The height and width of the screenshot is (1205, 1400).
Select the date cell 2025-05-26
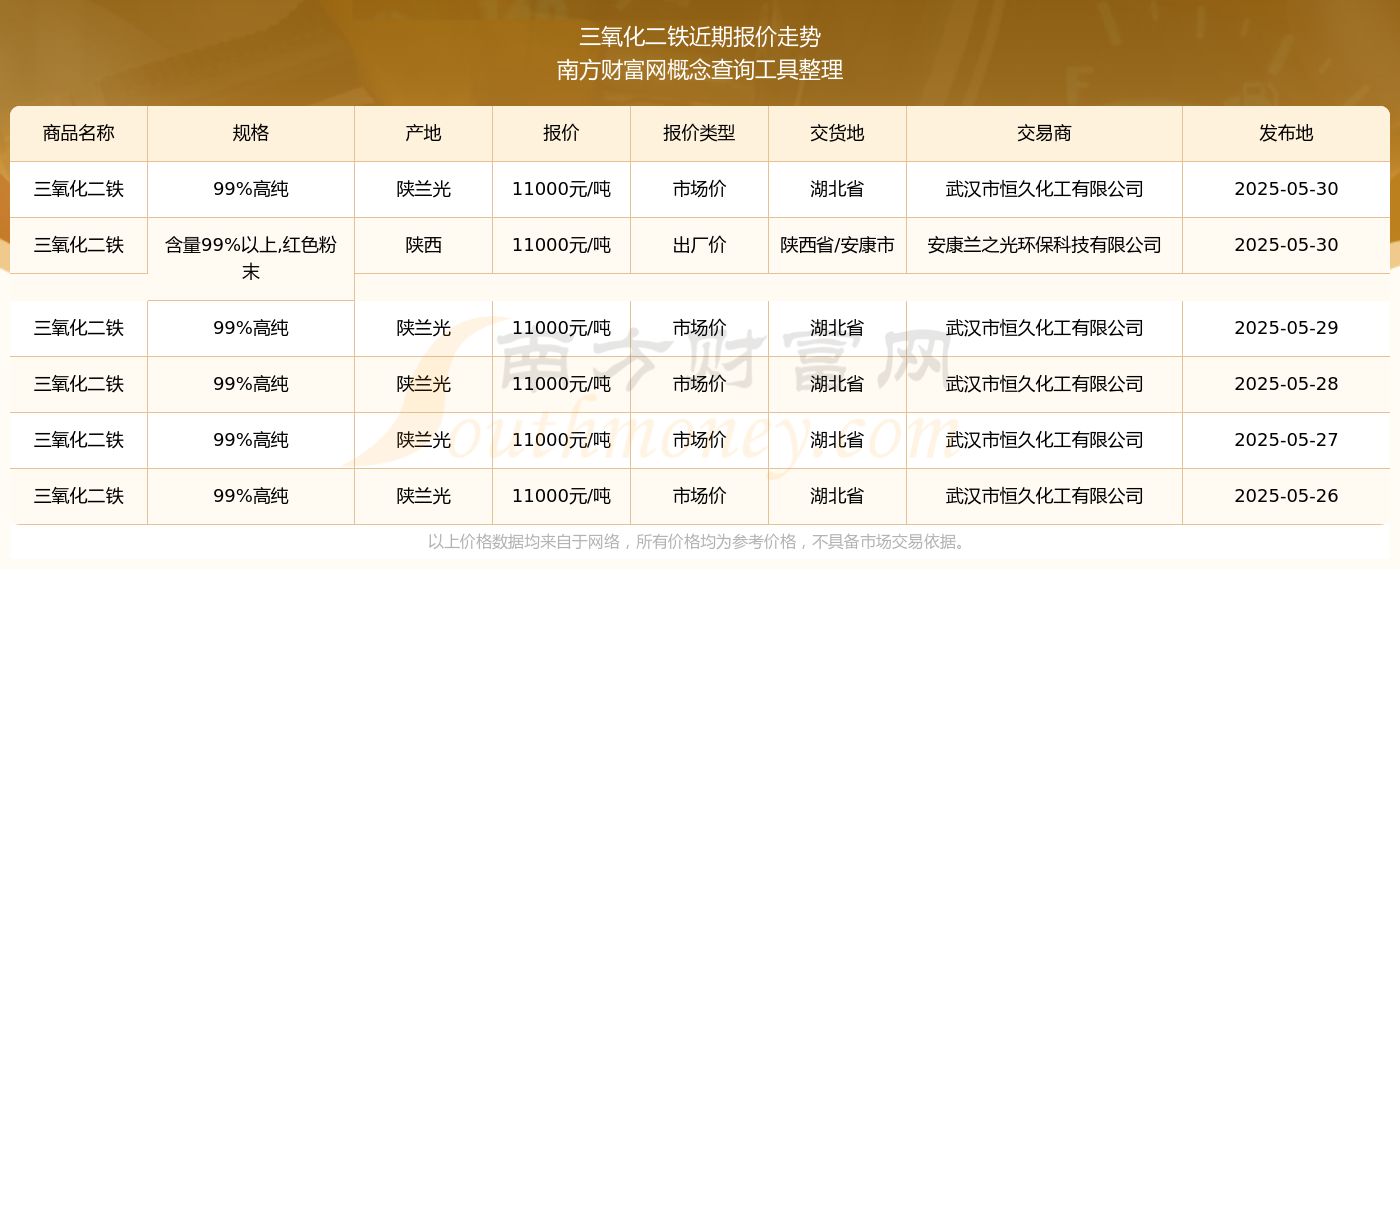(1286, 496)
